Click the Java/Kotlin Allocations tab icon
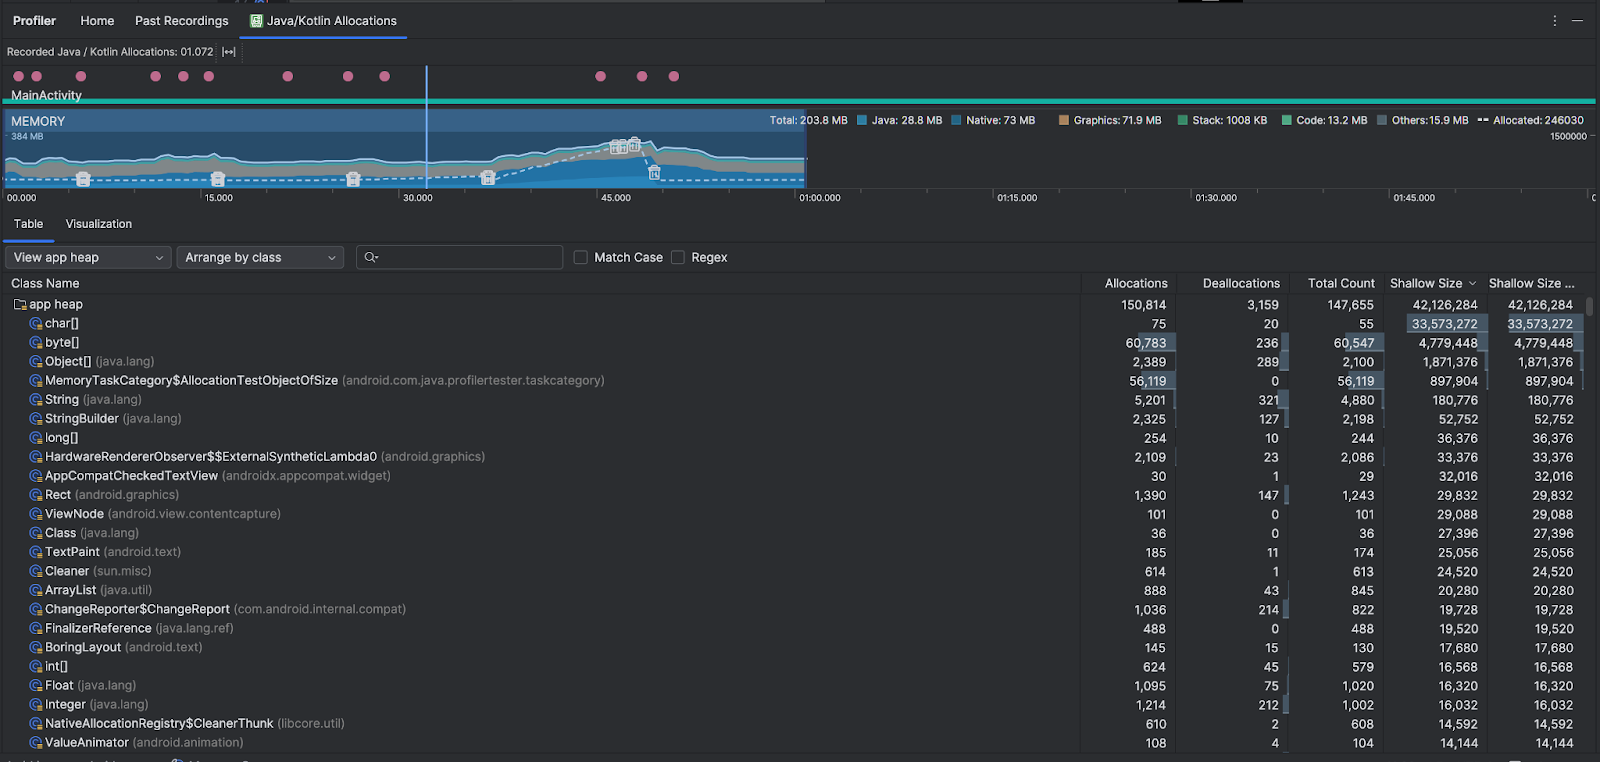The height and width of the screenshot is (762, 1600). coord(256,21)
